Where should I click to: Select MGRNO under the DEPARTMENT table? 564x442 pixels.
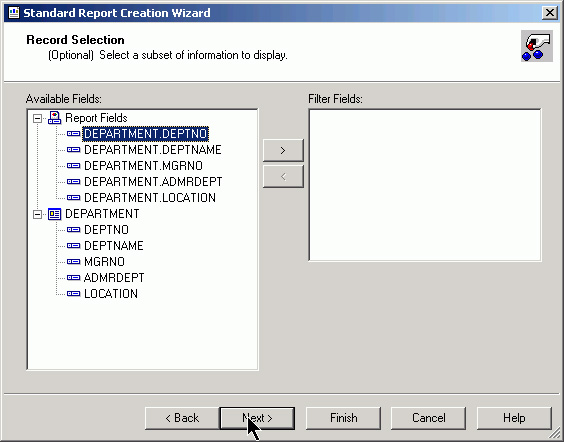104,262
